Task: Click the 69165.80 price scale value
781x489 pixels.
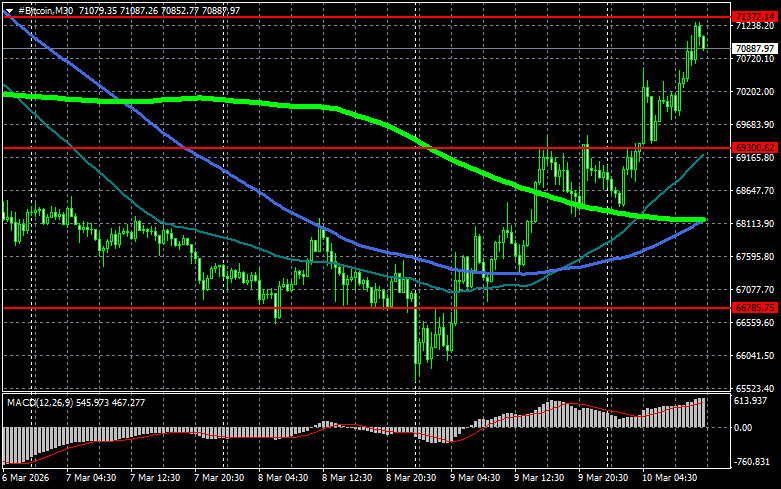Action: (x=755, y=158)
